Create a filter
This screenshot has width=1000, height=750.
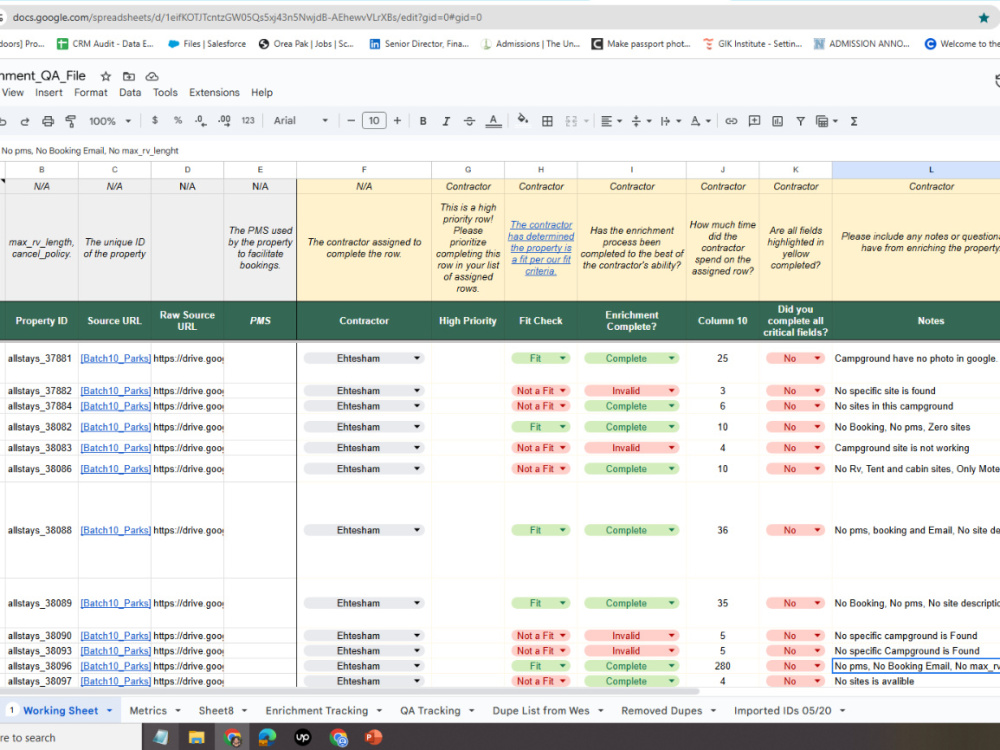tap(800, 121)
